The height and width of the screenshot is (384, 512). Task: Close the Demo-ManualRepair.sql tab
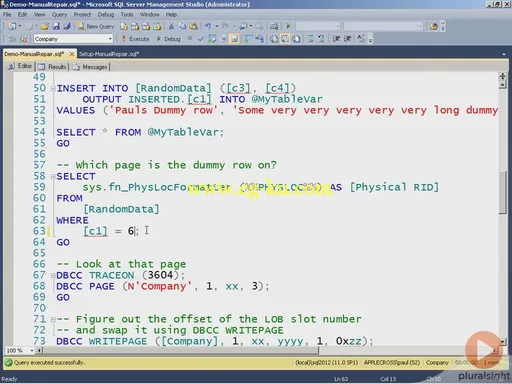[x=72, y=54]
